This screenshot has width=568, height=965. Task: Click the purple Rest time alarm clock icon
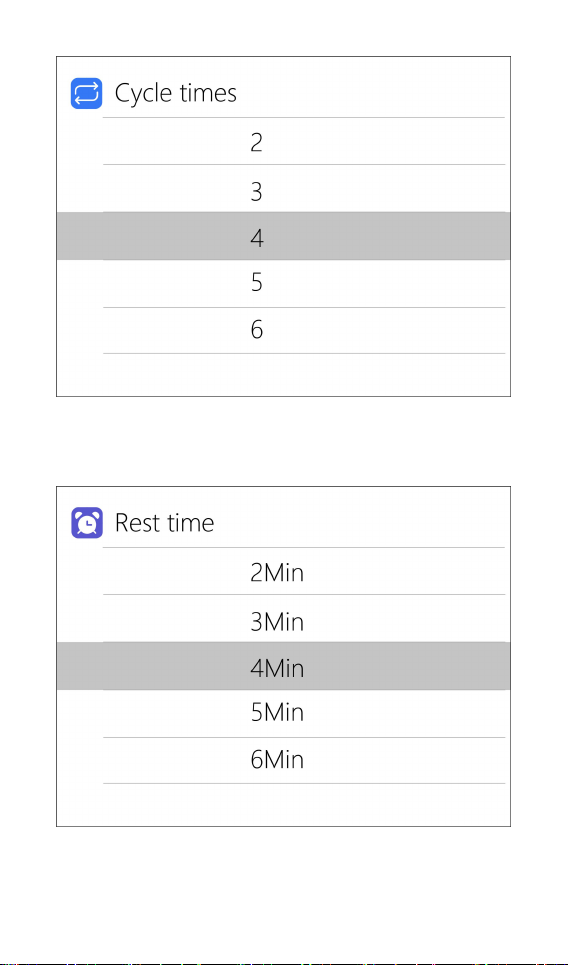point(86,523)
